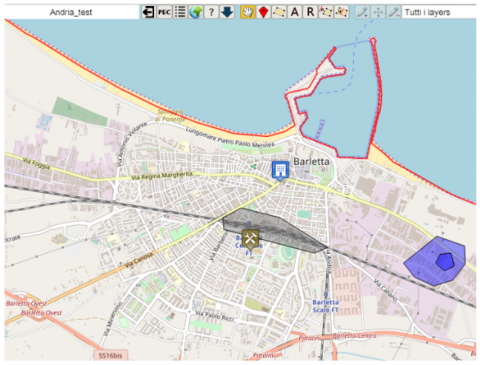Click the add vertex pencil tool
The height and width of the screenshot is (365, 480).
[x=362, y=12]
